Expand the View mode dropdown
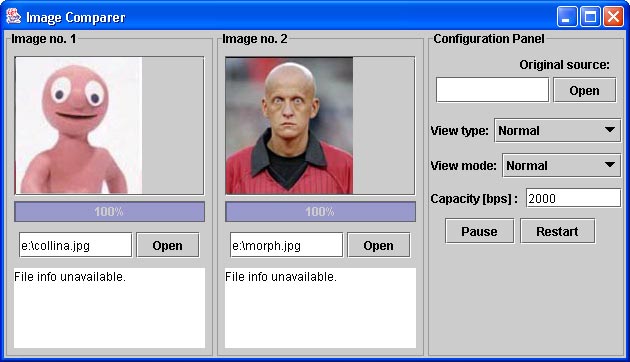The image size is (630, 362). coord(562,165)
